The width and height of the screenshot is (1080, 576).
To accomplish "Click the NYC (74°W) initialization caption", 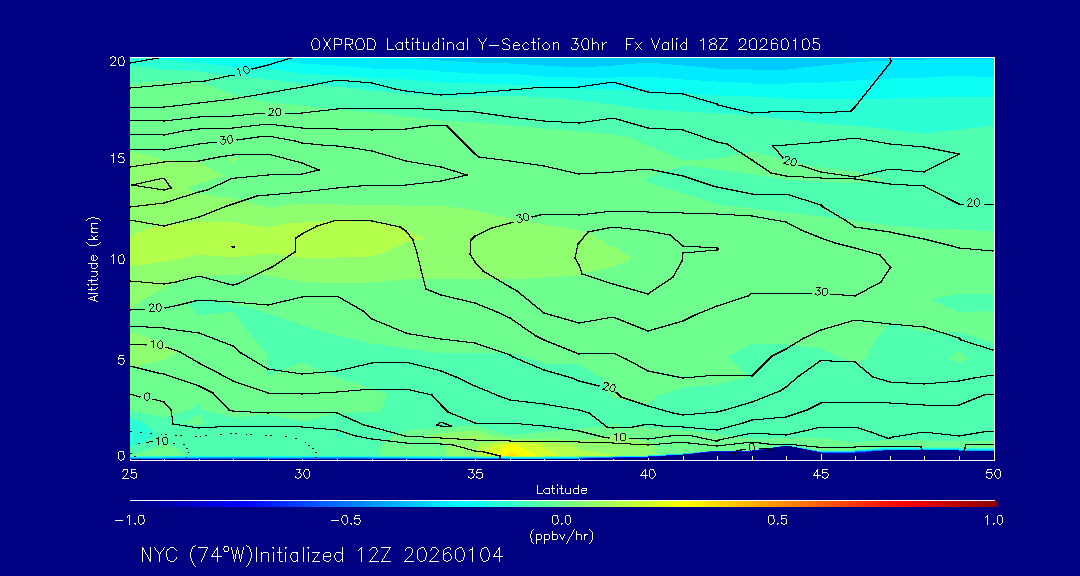I will pyautogui.click(x=321, y=556).
